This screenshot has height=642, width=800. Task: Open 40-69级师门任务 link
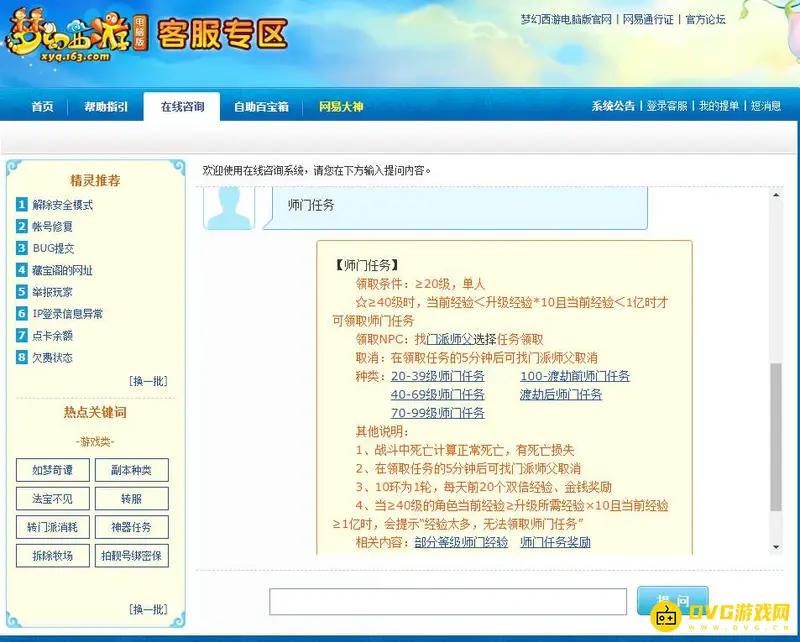pyautogui.click(x=438, y=394)
